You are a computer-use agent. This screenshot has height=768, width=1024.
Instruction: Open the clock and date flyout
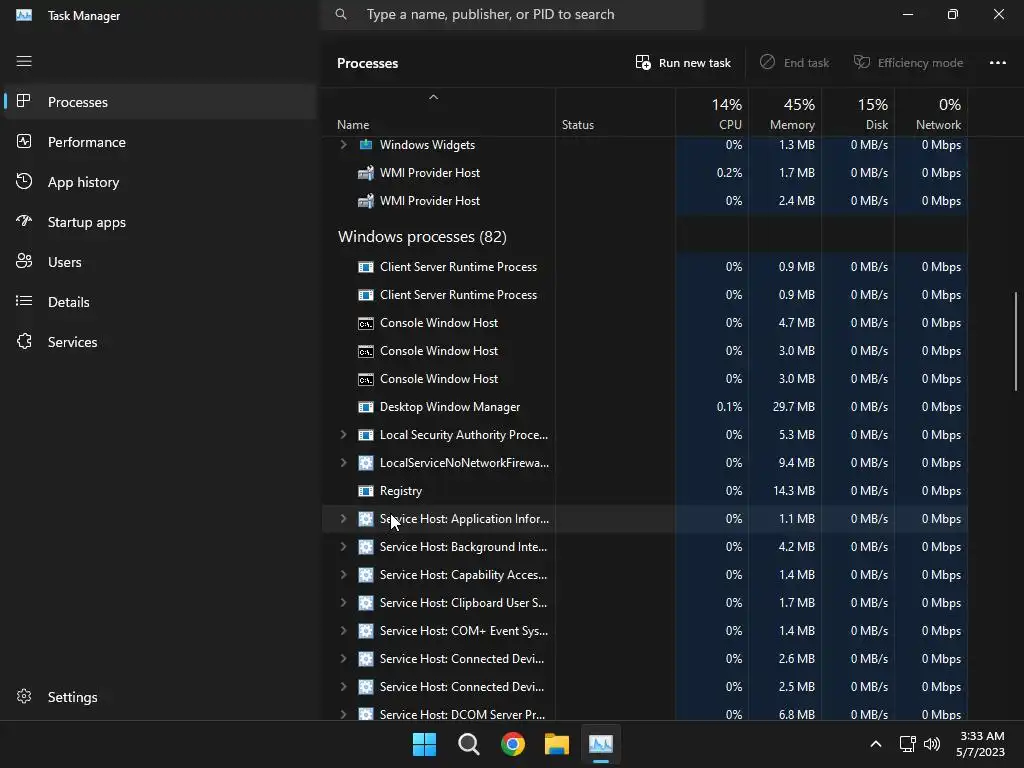tap(980, 744)
